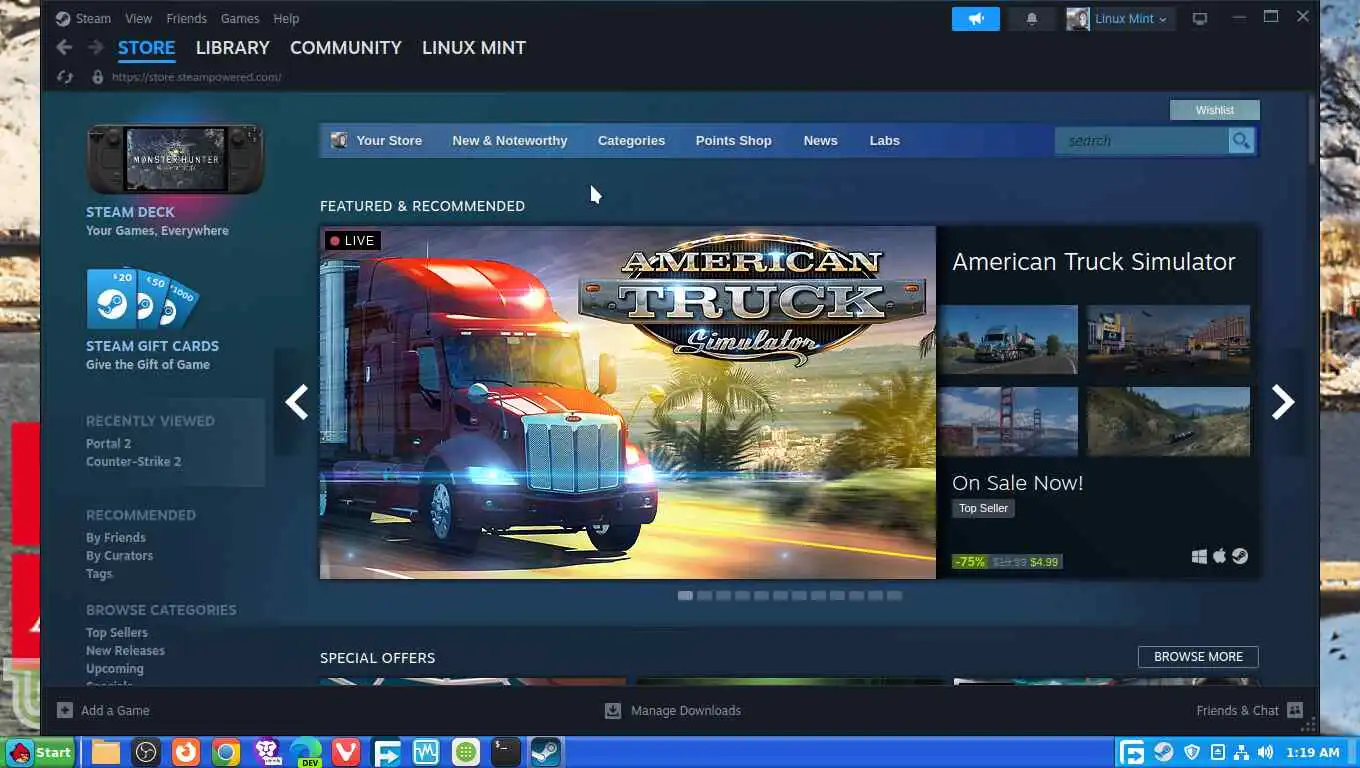The image size is (1360, 768).
Task: Open Vivaldi from the taskbar
Action: (x=346, y=752)
